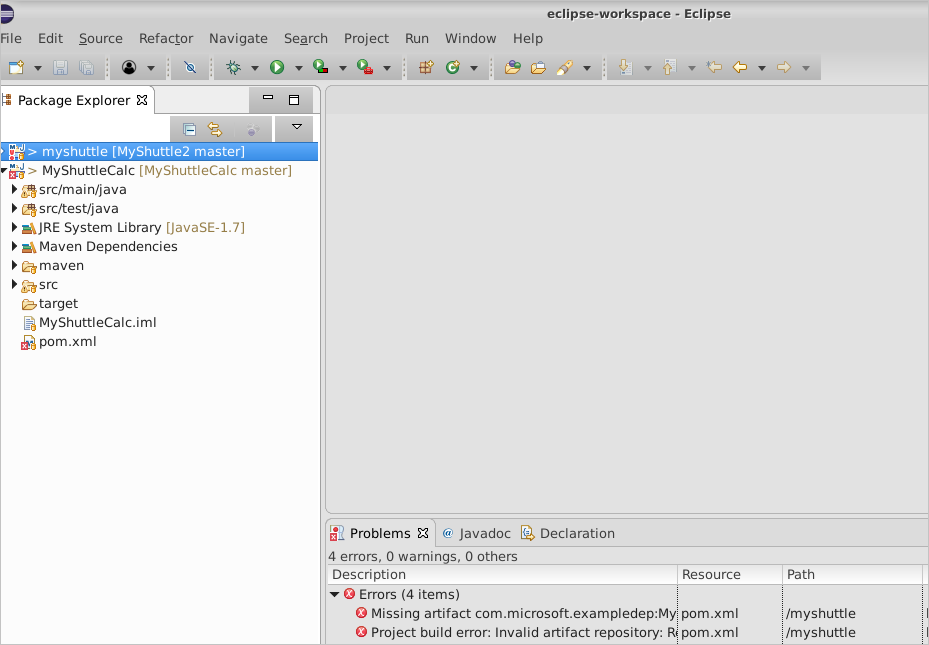Click the user account sign-in icon

(130, 67)
